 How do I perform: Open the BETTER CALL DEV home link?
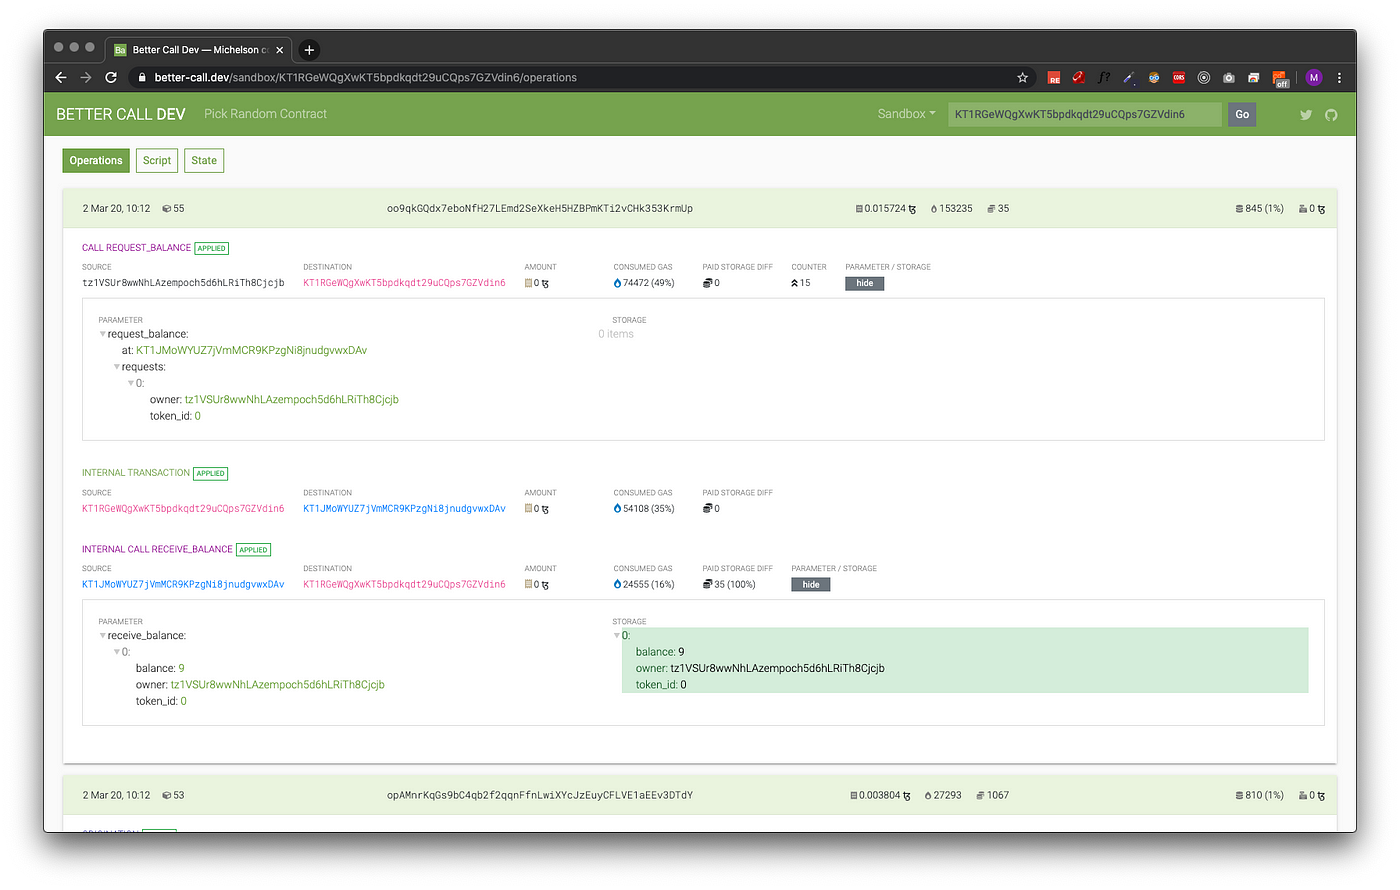click(x=121, y=114)
